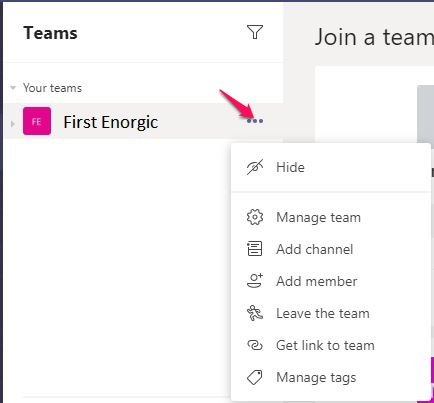This screenshot has width=434, height=403.
Task: Choose Hide from the context menu
Action: [331, 167]
